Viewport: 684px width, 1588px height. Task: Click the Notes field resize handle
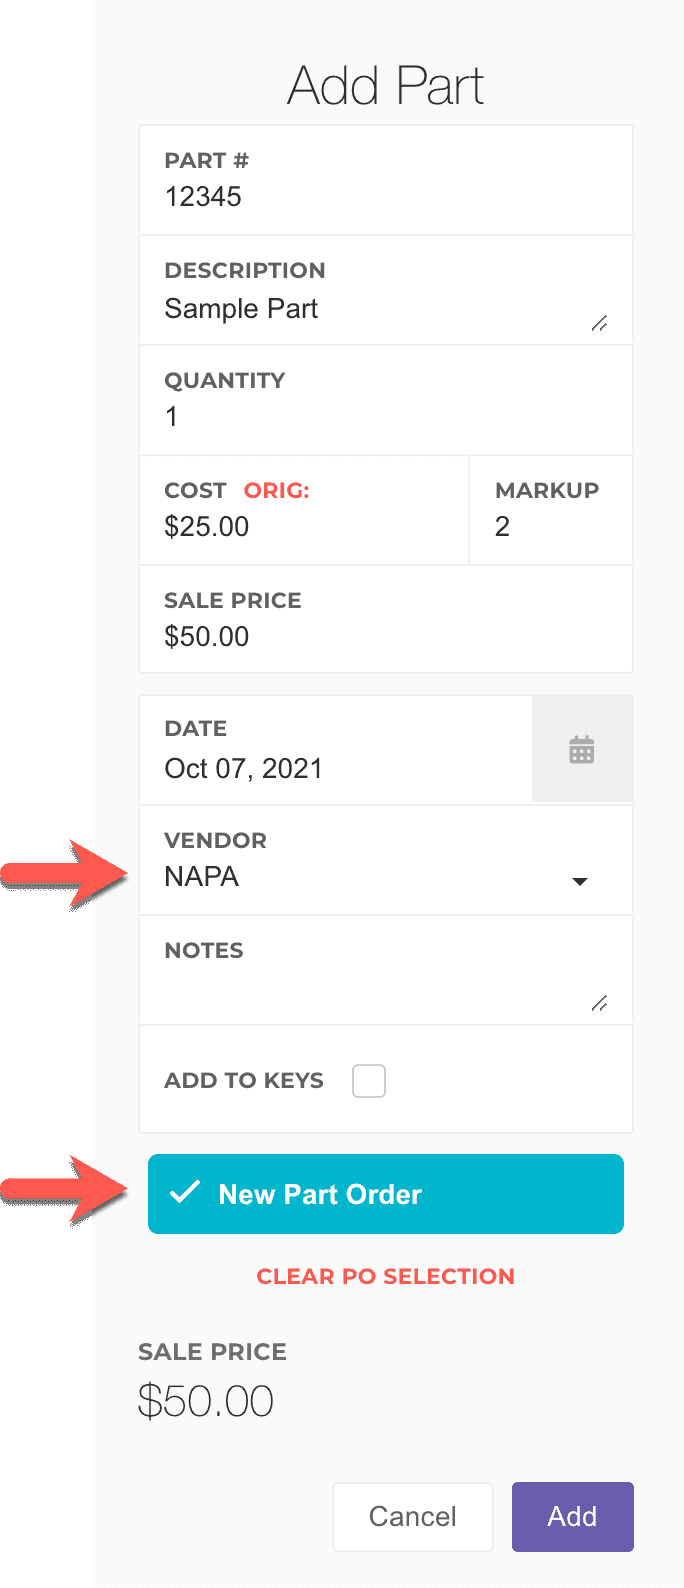(x=599, y=1003)
